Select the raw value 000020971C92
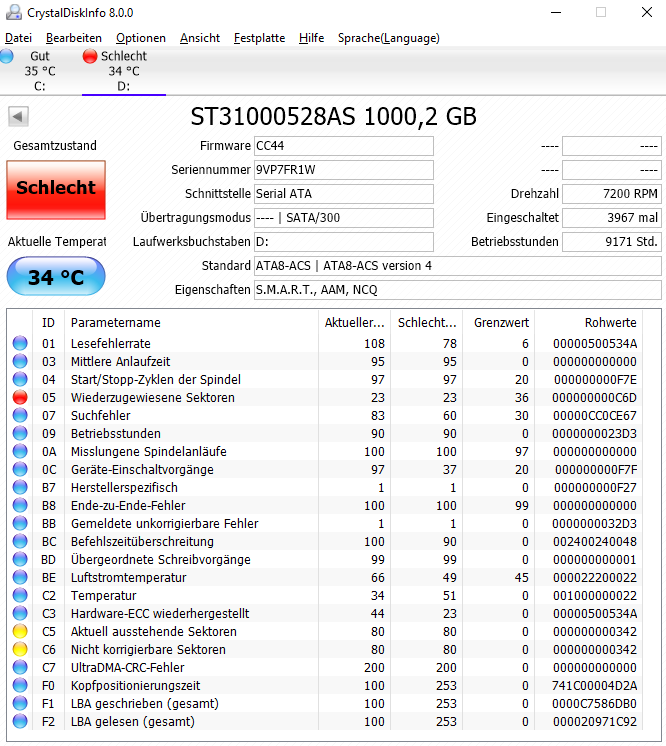666x746 pixels. (x=594, y=722)
